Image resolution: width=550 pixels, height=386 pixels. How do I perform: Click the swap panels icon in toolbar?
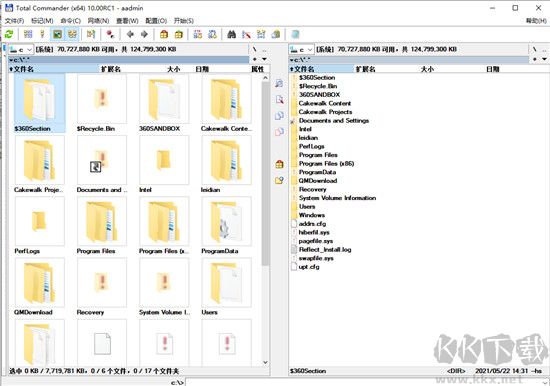click(x=91, y=34)
